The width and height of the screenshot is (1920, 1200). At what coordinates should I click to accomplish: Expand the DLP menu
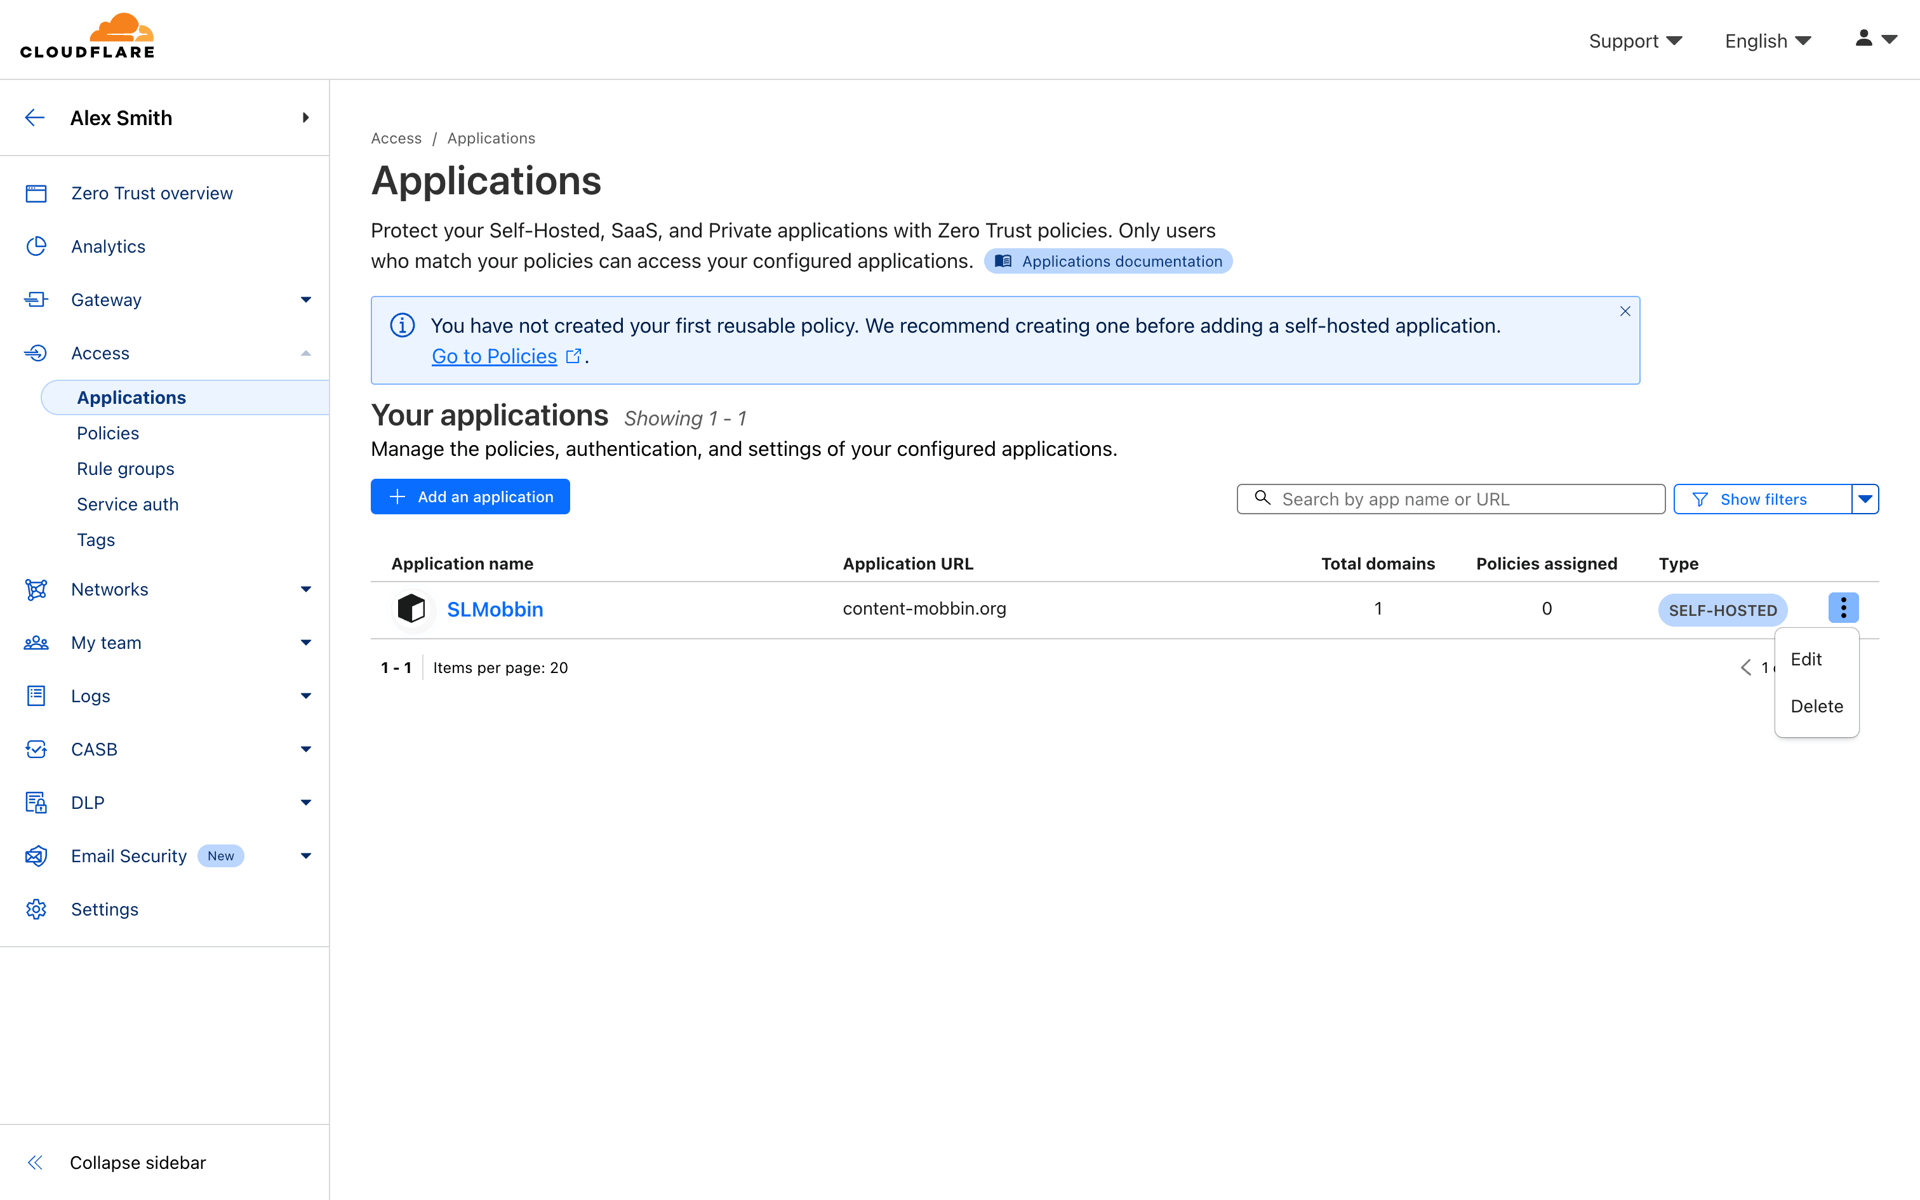point(306,802)
